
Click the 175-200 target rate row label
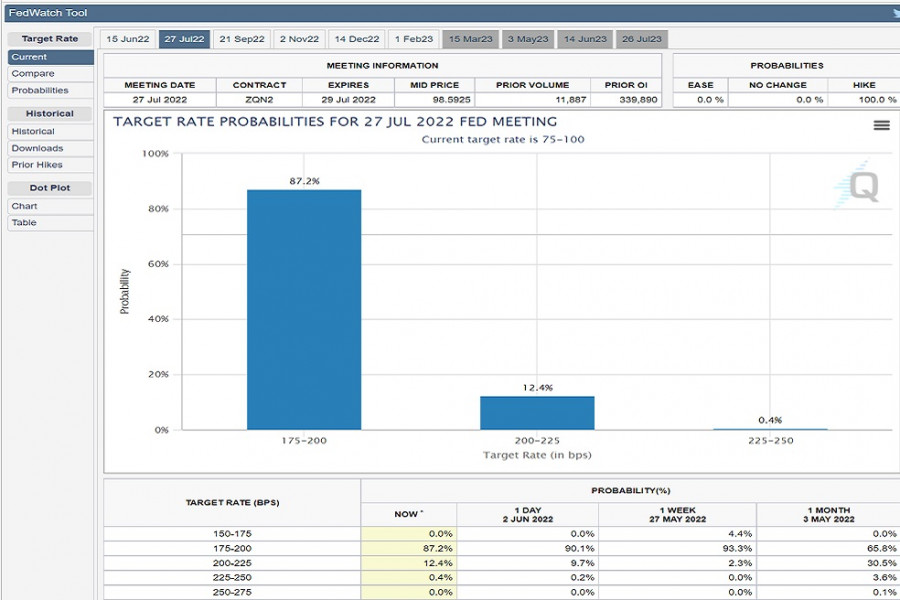232,548
